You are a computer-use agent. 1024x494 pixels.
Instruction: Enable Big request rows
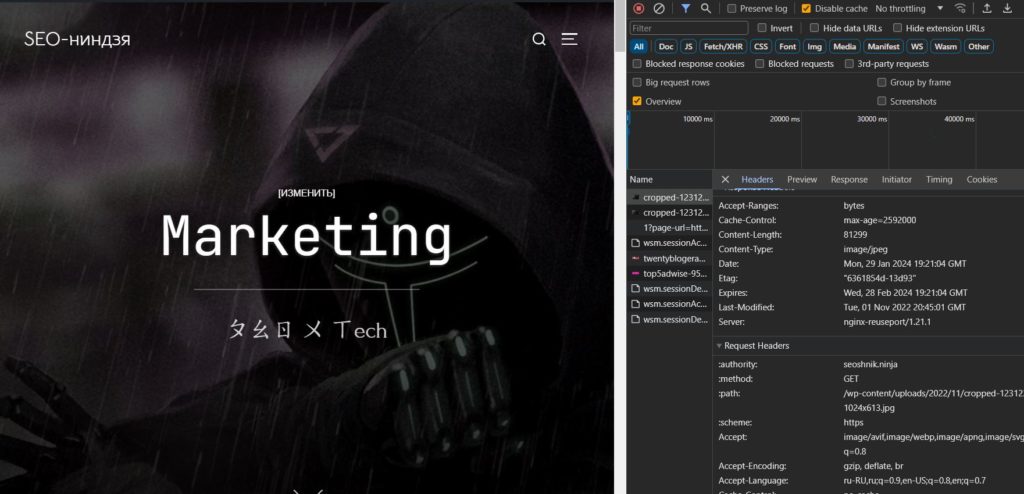tap(637, 82)
